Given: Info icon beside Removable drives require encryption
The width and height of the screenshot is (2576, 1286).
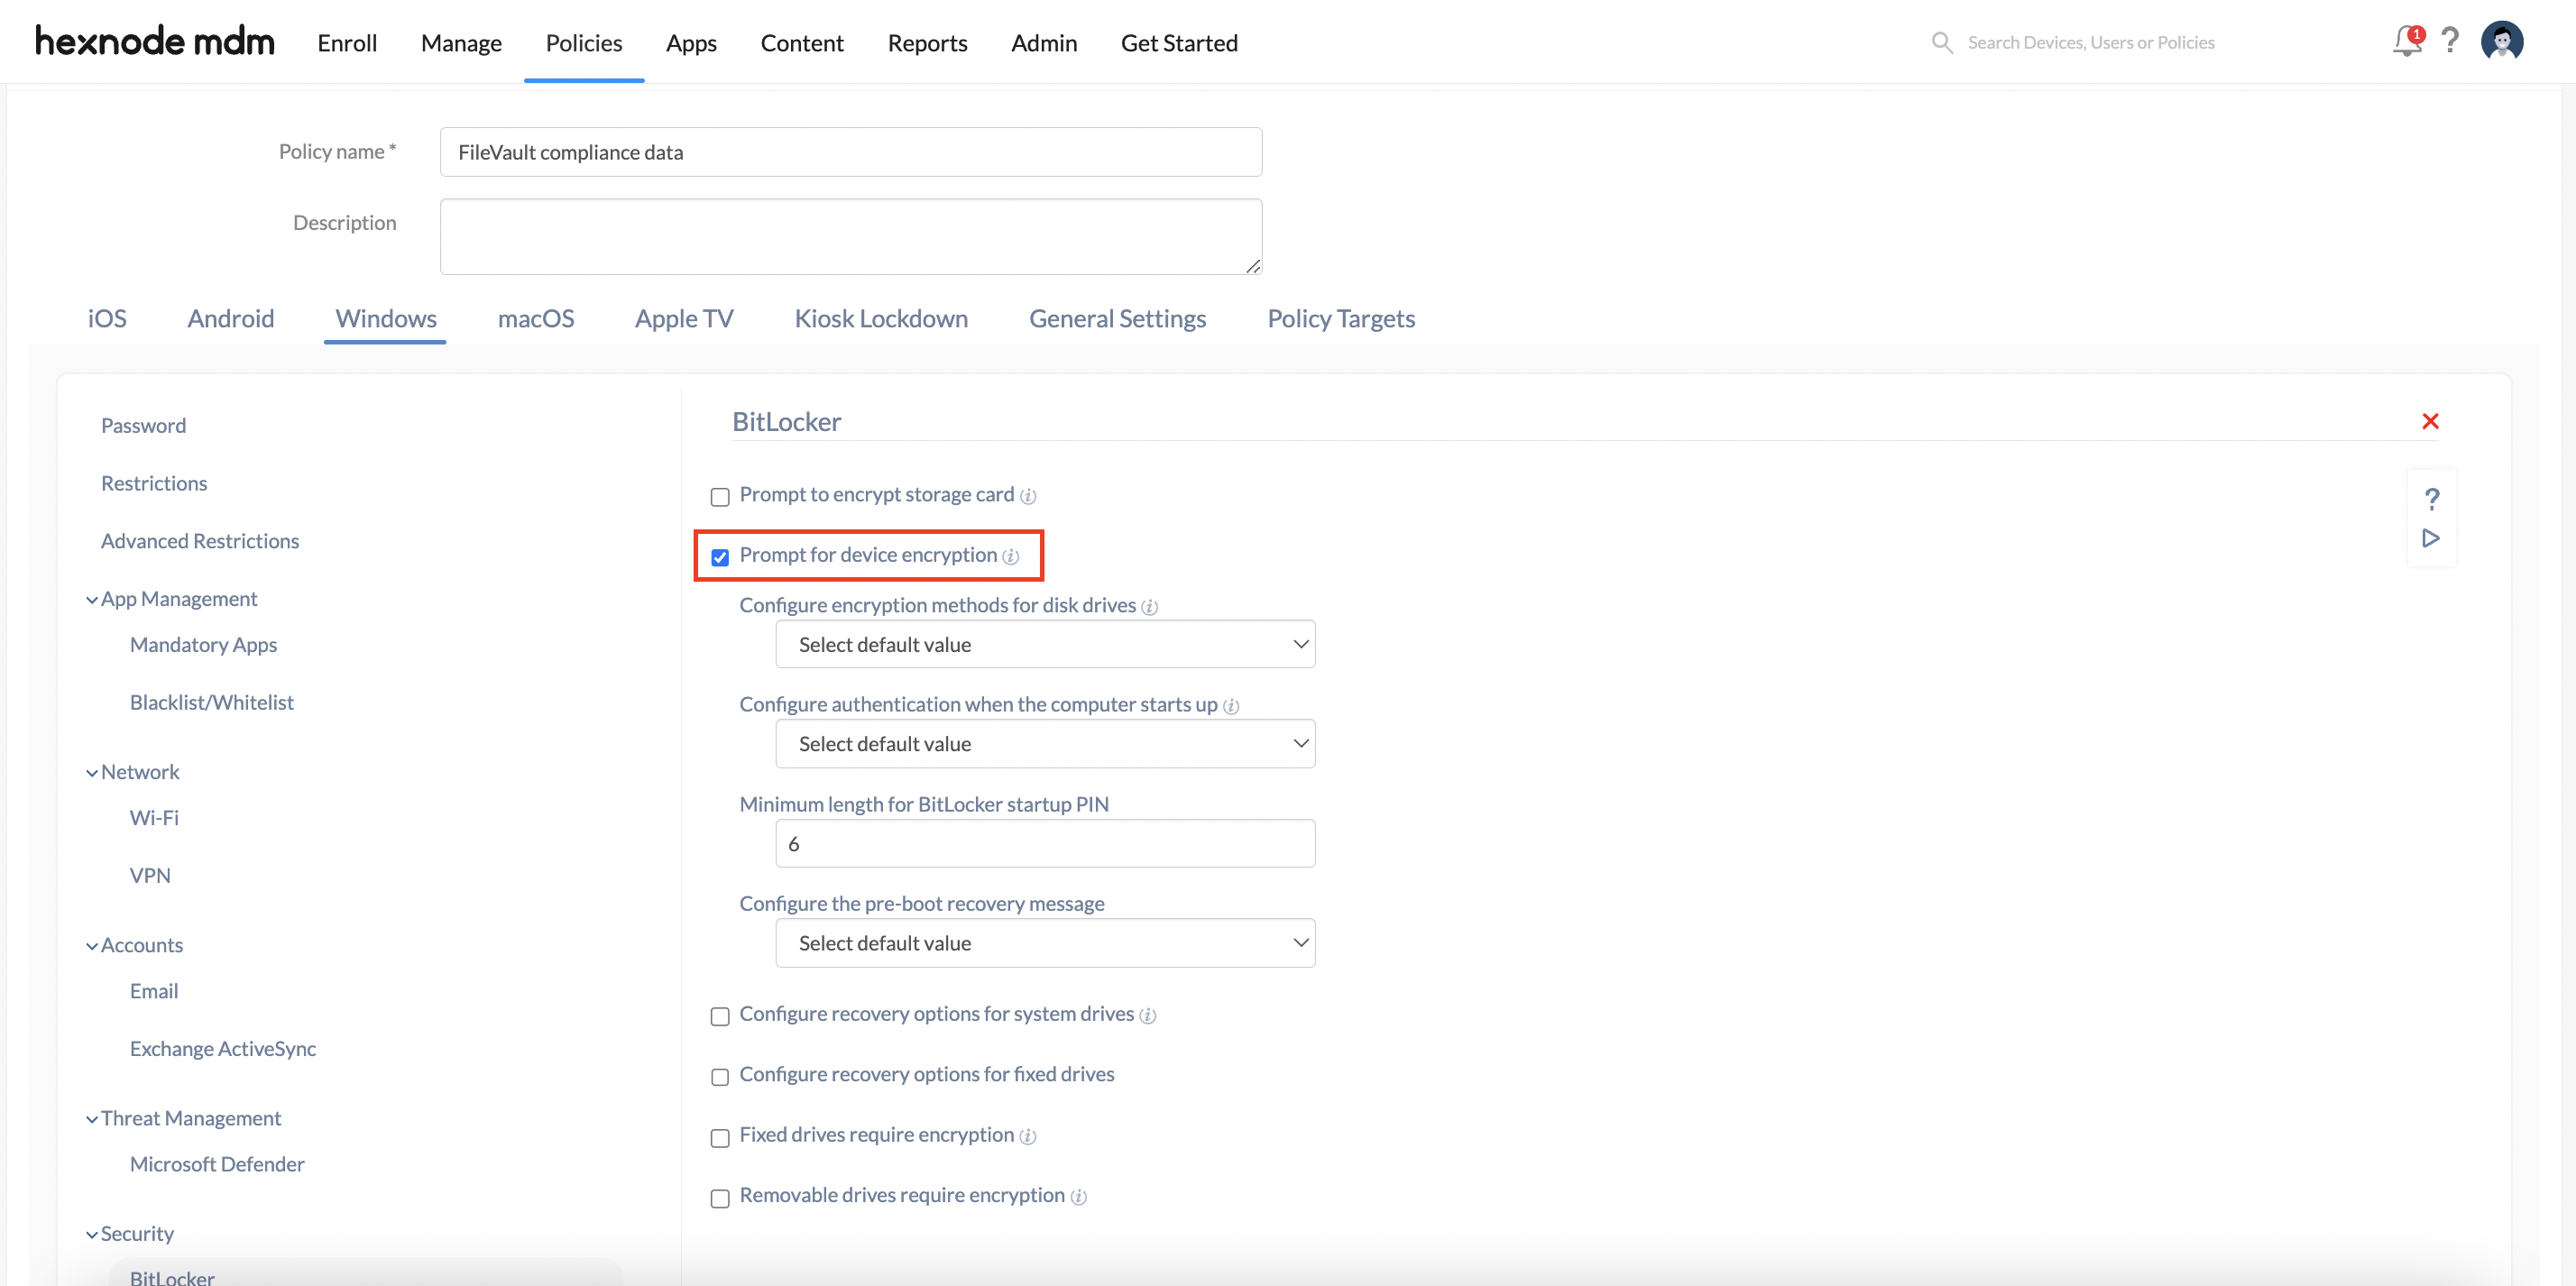Looking at the screenshot, I should click(1078, 1197).
